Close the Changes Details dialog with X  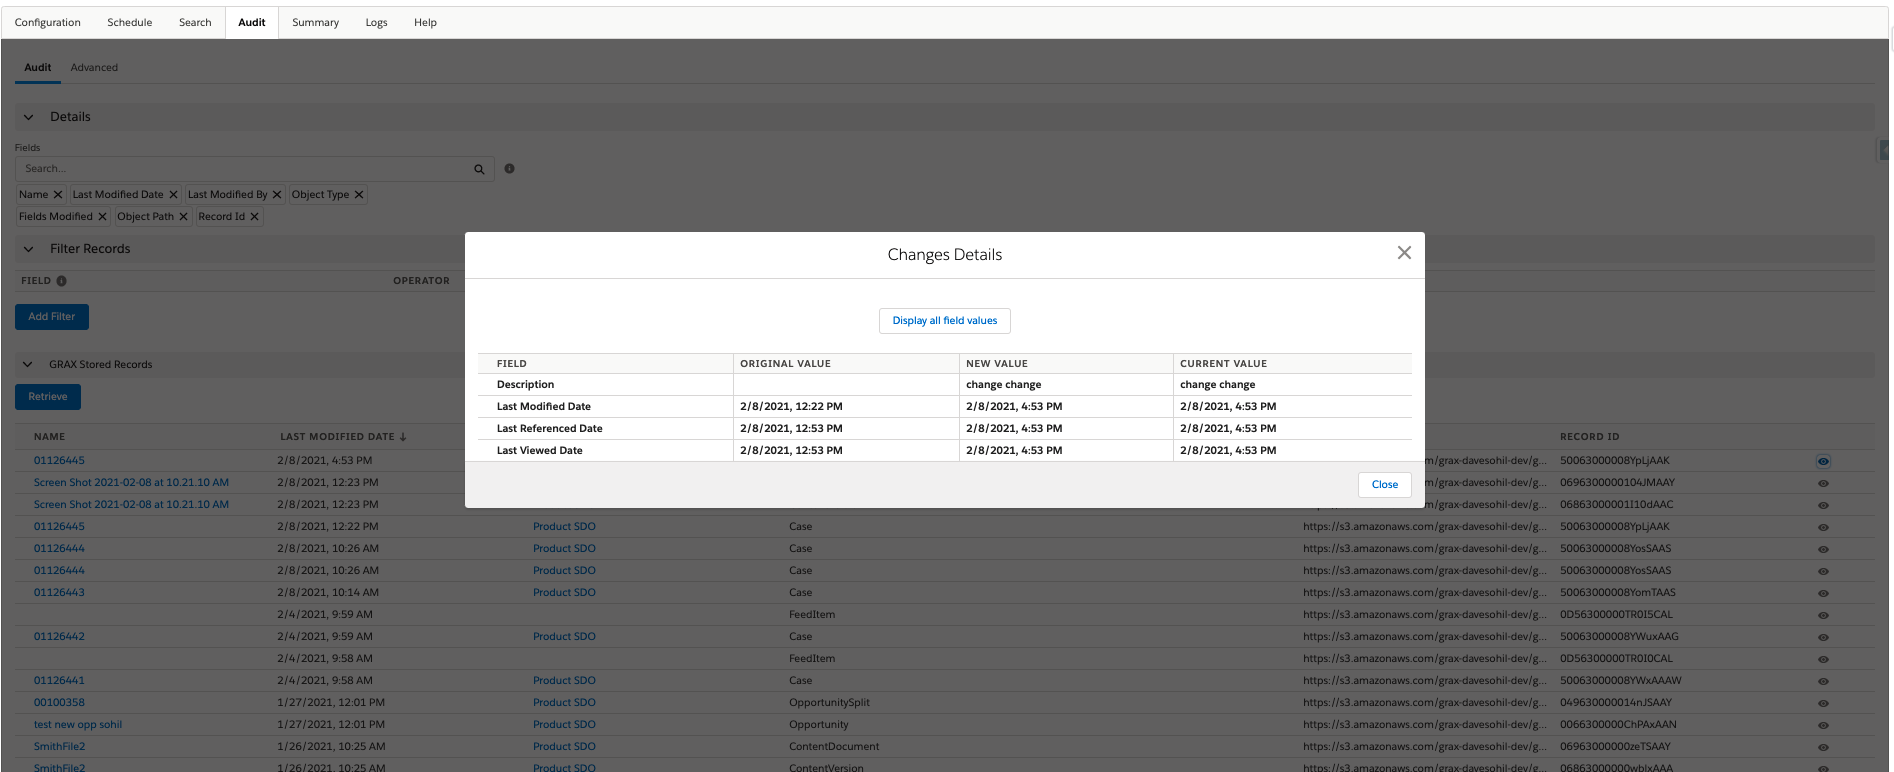coord(1404,253)
